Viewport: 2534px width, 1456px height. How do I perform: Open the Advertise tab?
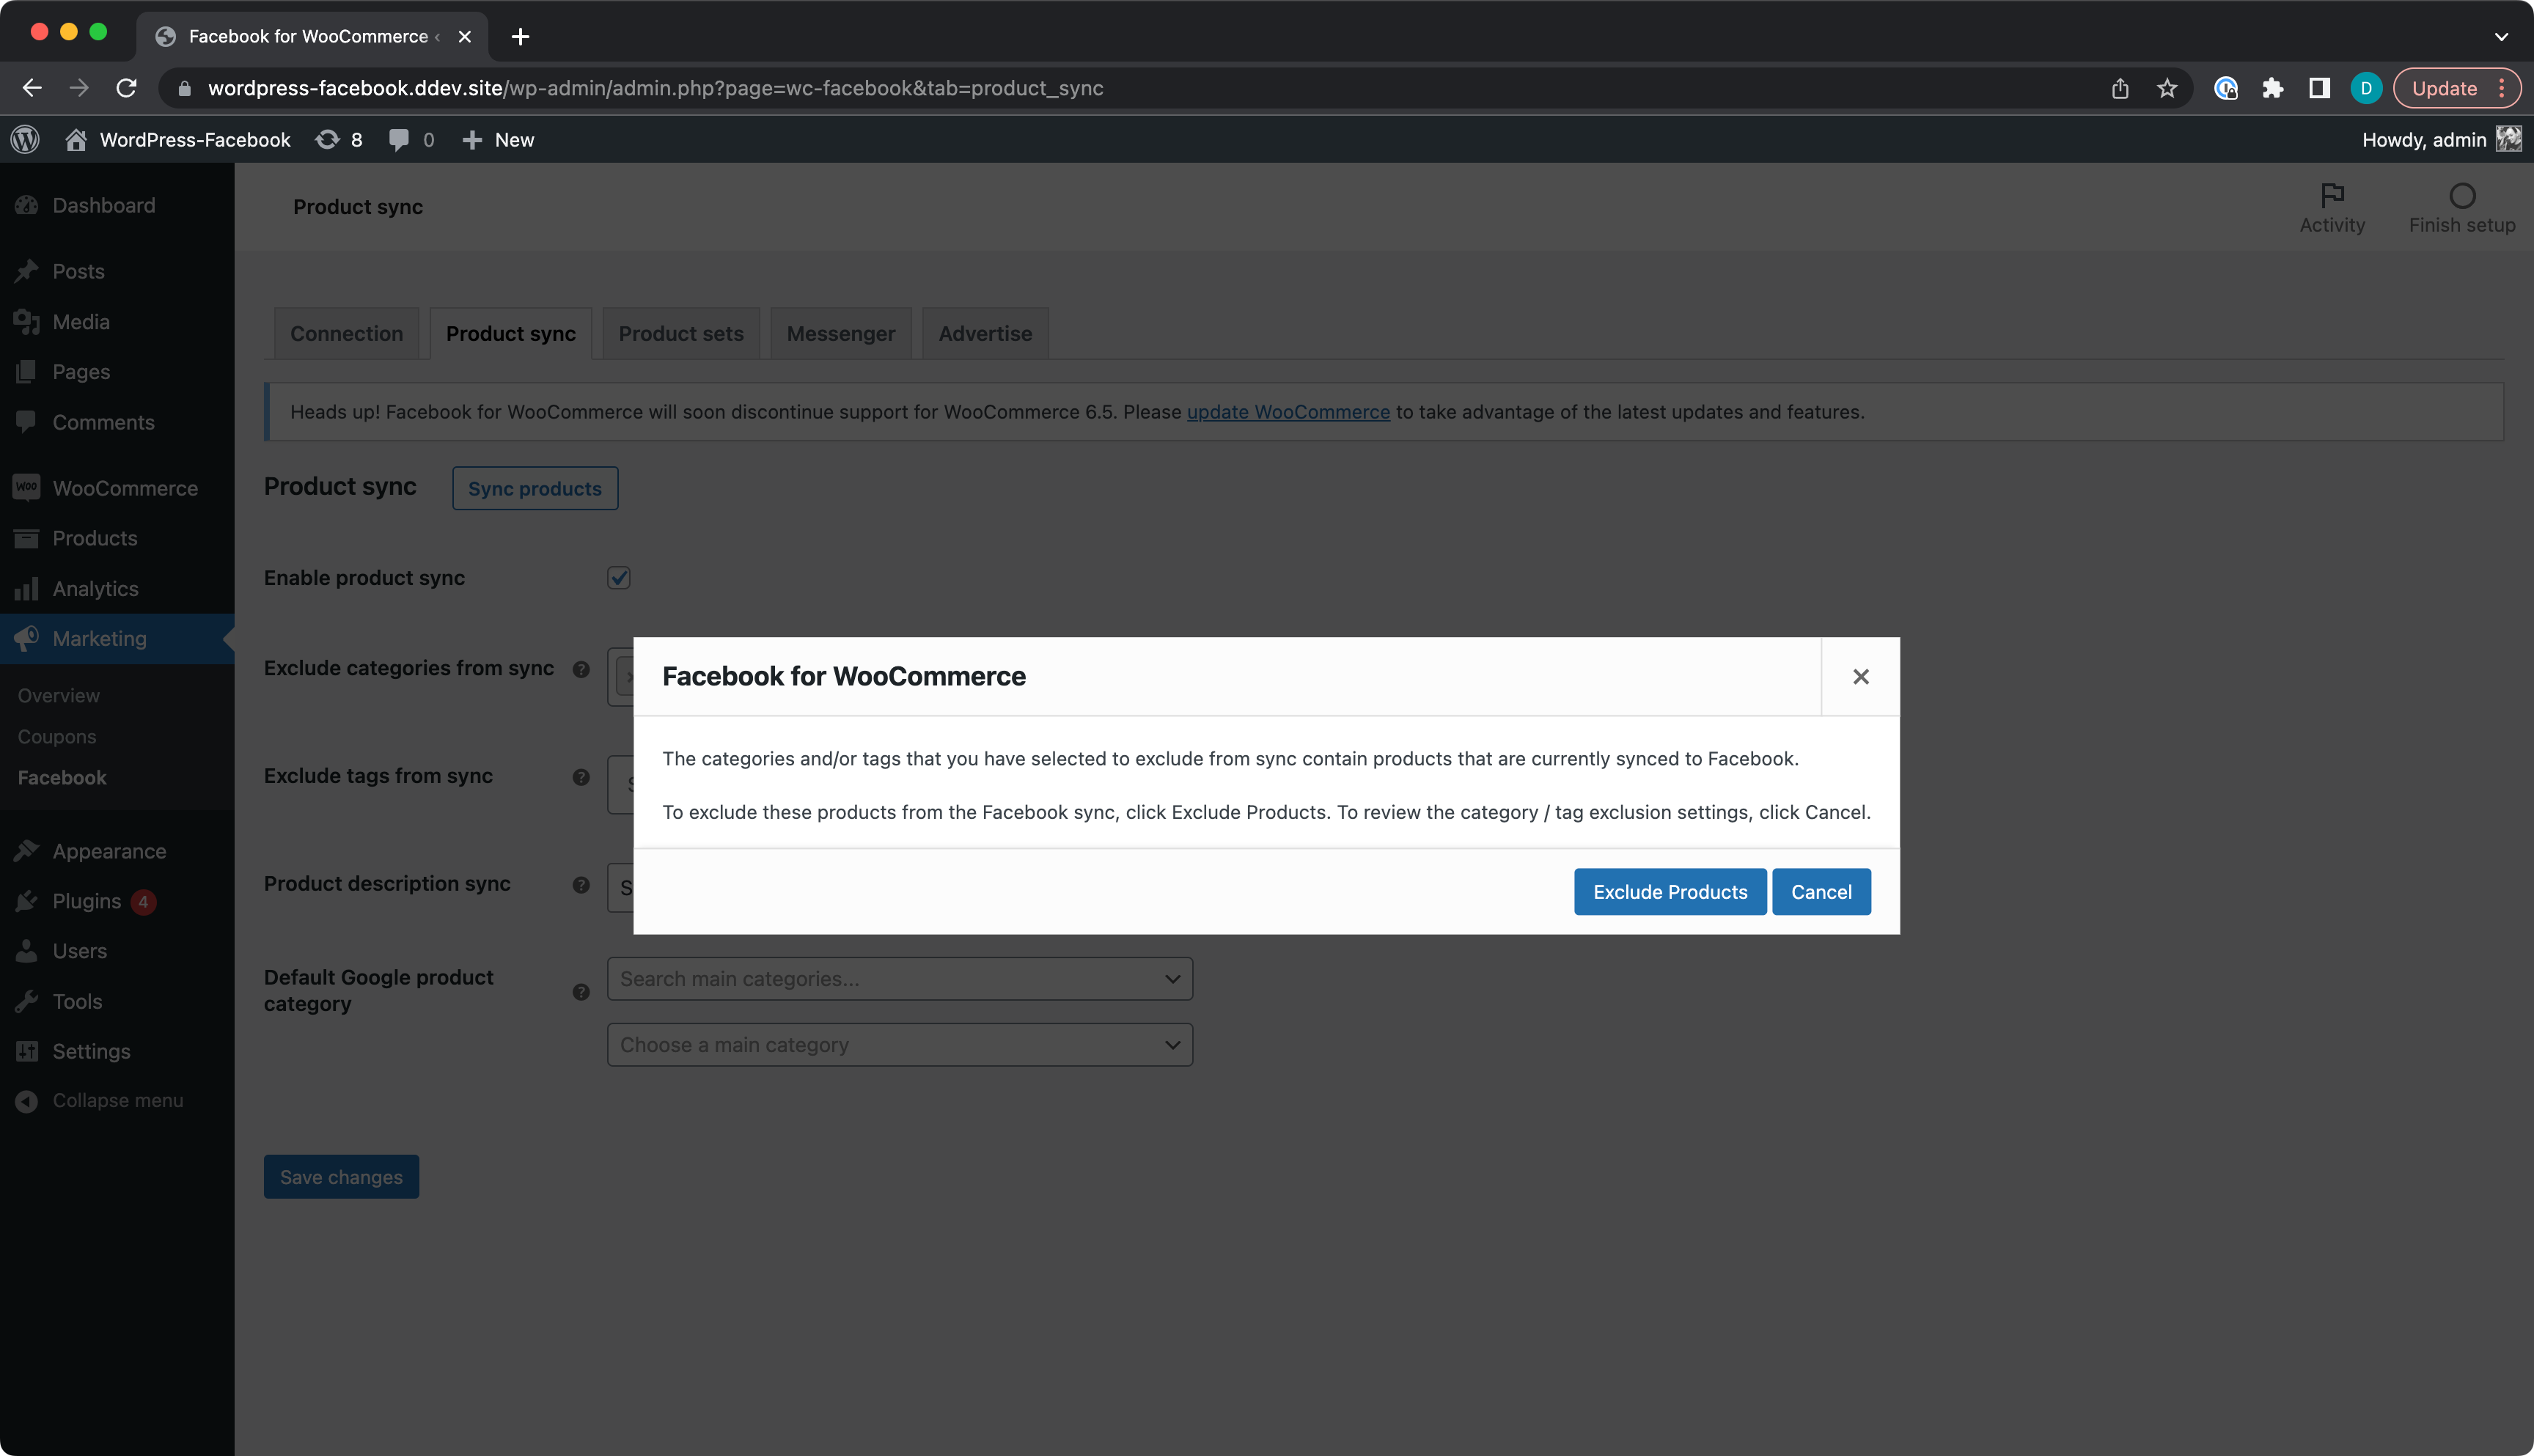[985, 334]
